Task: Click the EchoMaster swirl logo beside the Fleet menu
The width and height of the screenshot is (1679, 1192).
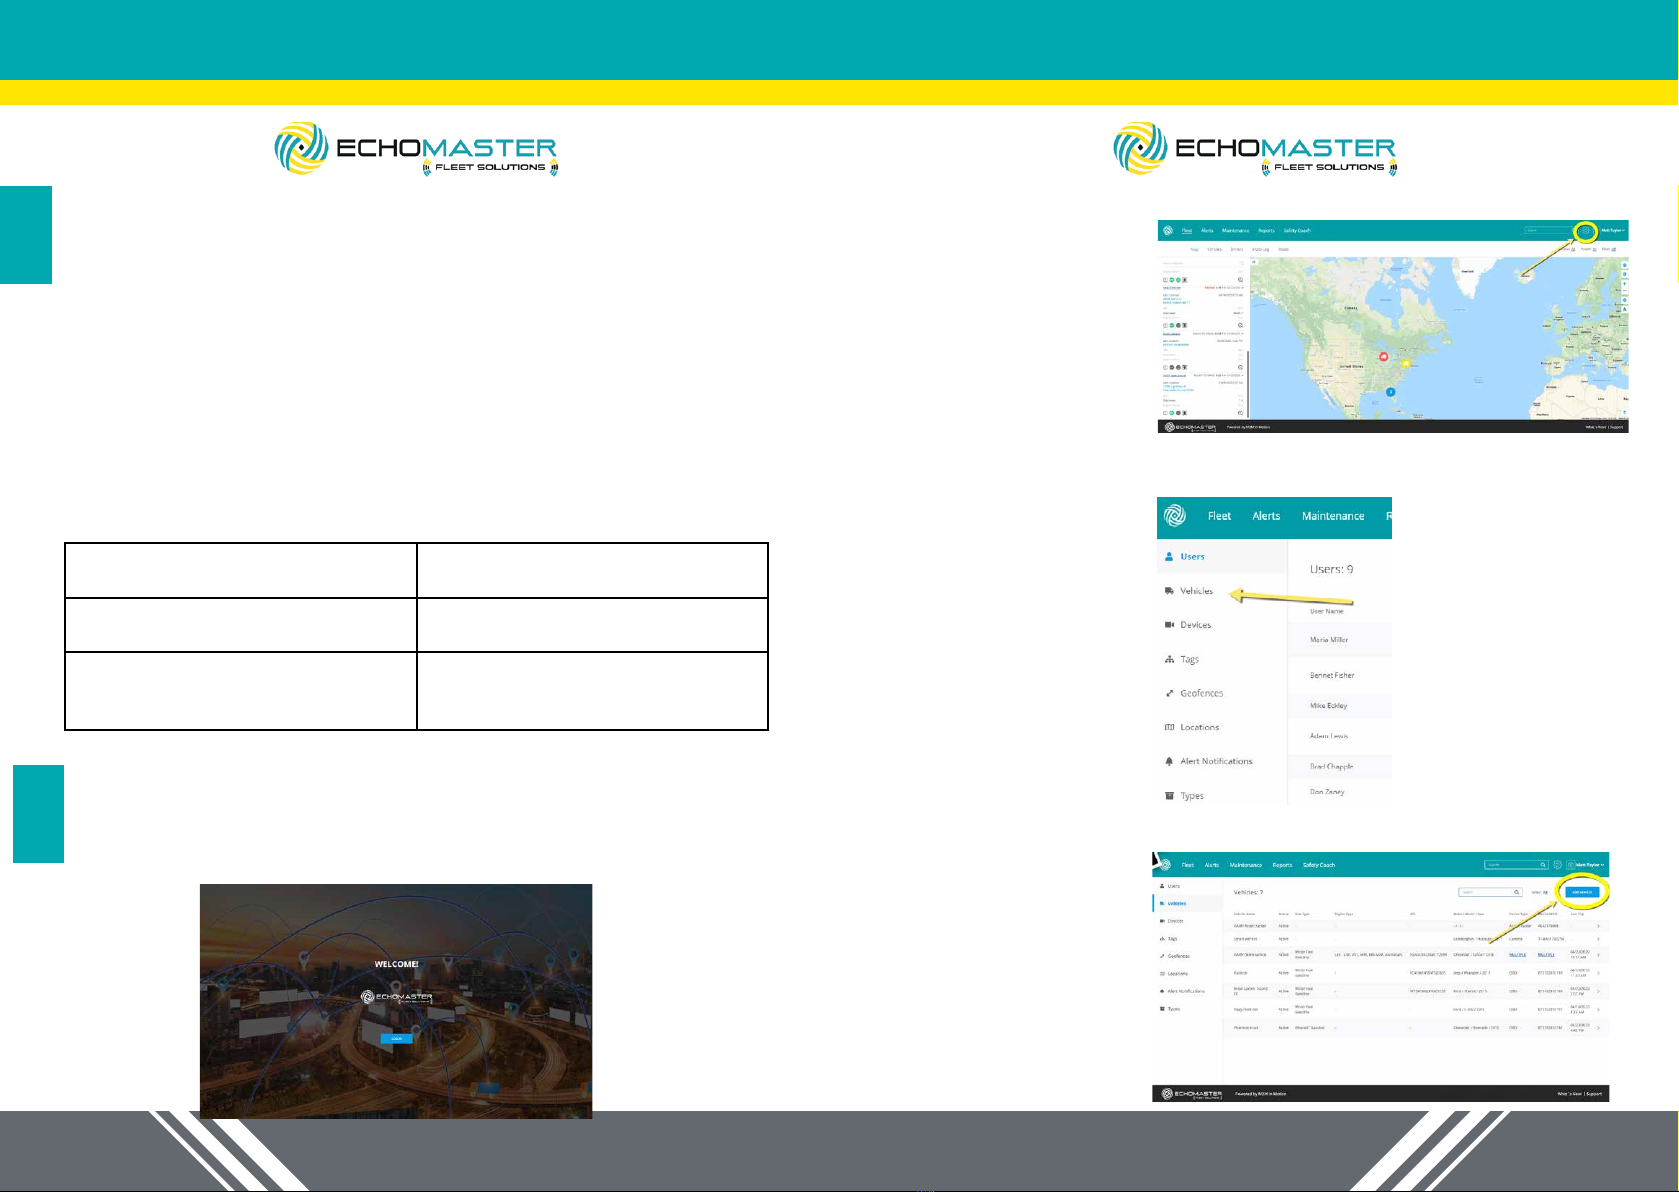Action: pos(1175,516)
